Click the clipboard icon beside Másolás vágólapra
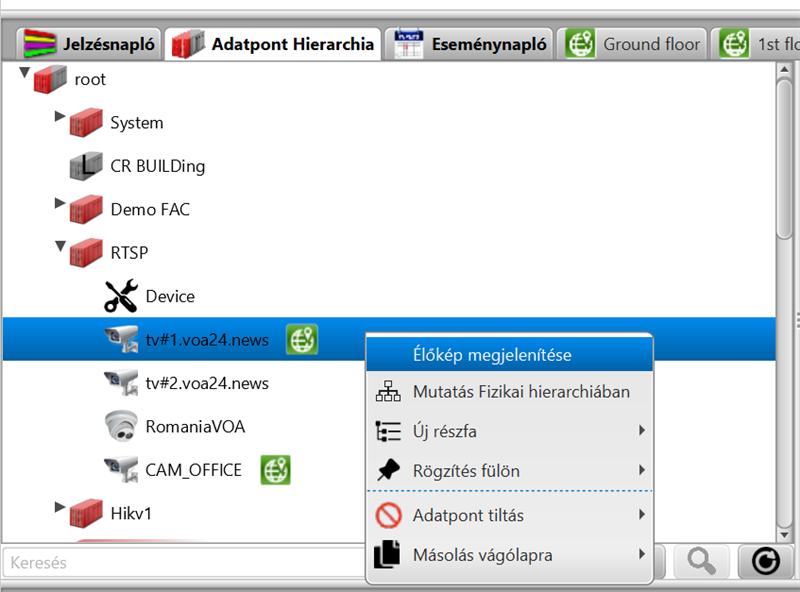This screenshot has width=800, height=592. pyautogui.click(x=388, y=552)
